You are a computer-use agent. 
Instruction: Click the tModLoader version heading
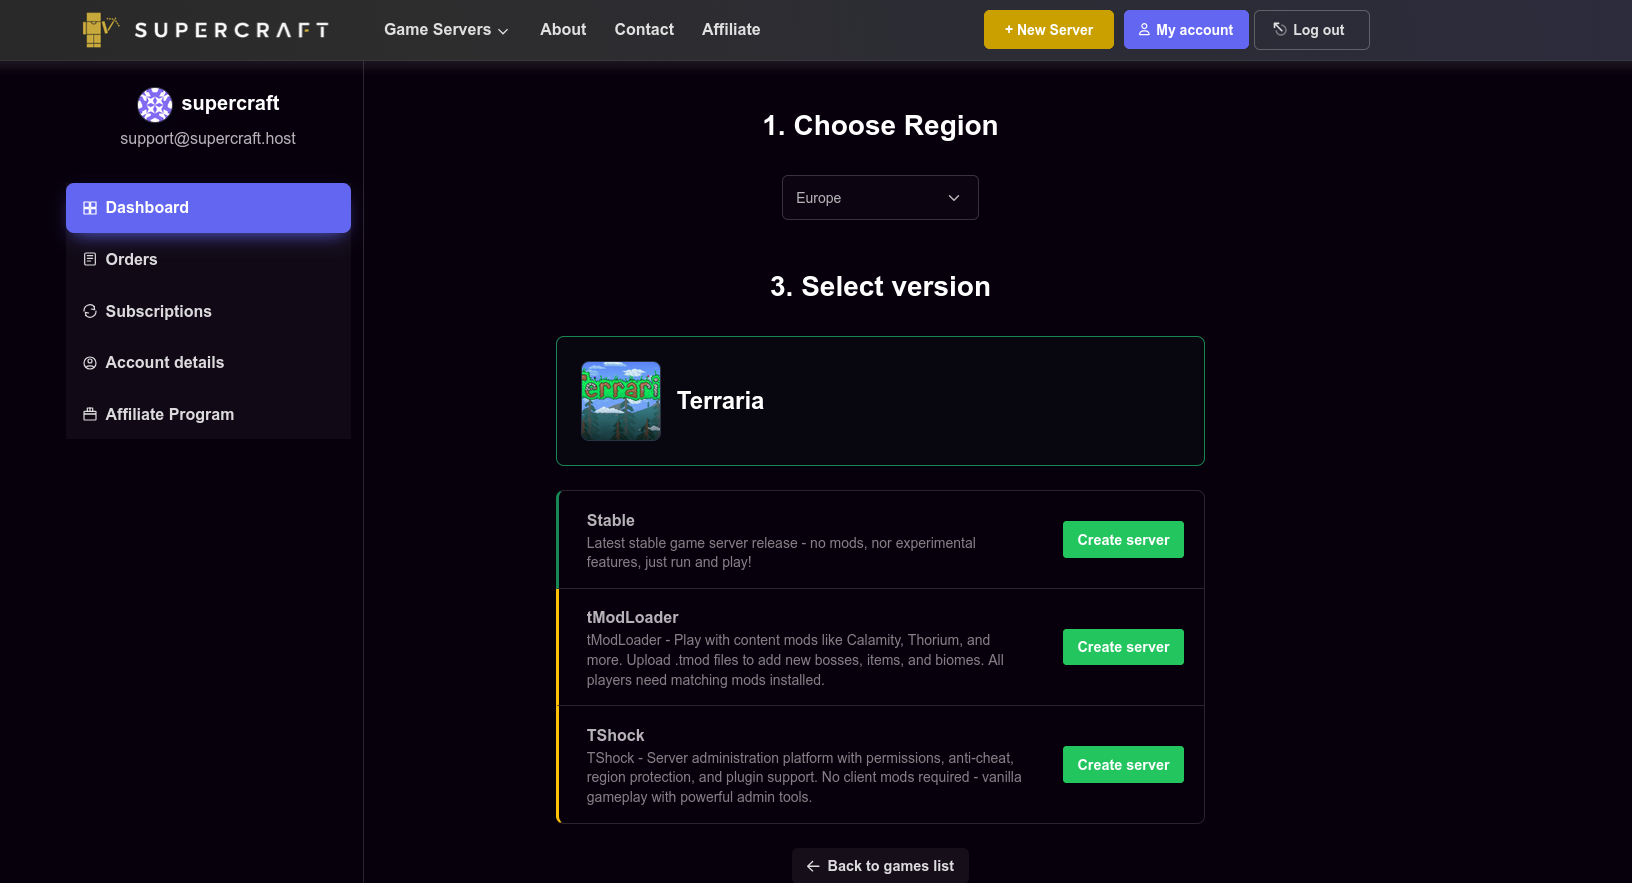632,617
